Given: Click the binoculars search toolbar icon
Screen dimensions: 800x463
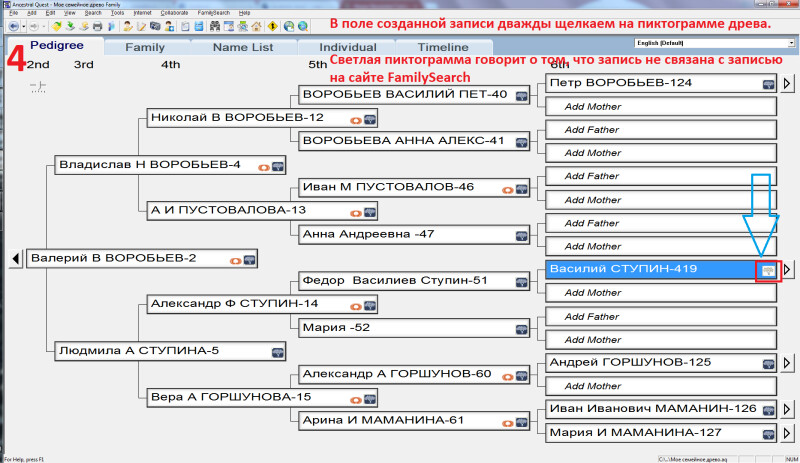Looking at the screenshot, I should [215, 26].
